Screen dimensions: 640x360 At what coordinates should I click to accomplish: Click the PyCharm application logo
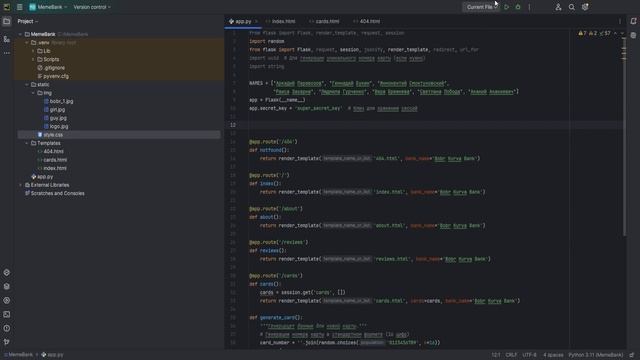(x=7, y=7)
